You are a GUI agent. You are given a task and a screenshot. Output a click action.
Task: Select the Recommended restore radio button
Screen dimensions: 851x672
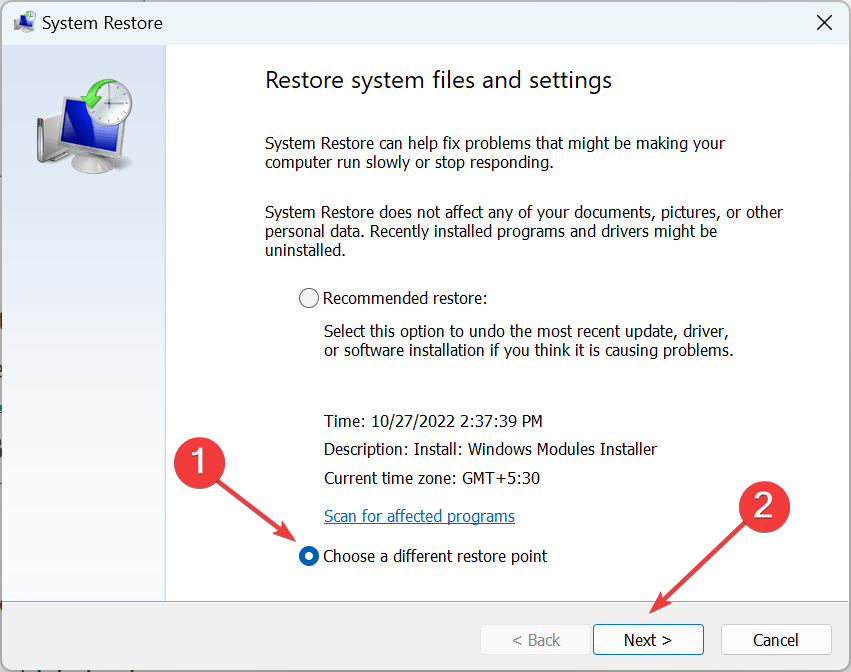coord(309,298)
